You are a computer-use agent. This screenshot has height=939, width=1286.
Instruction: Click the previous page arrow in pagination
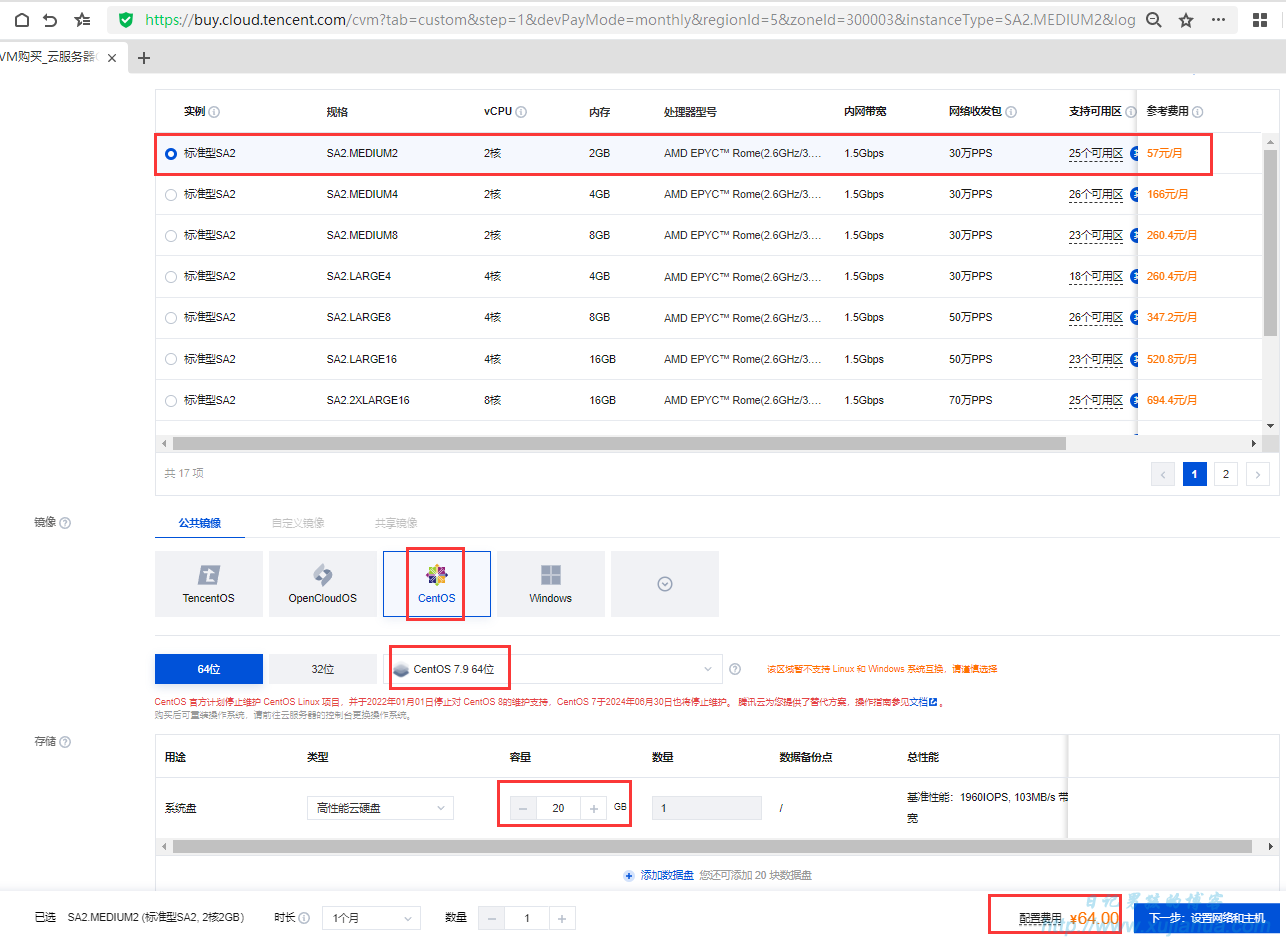(x=1163, y=474)
